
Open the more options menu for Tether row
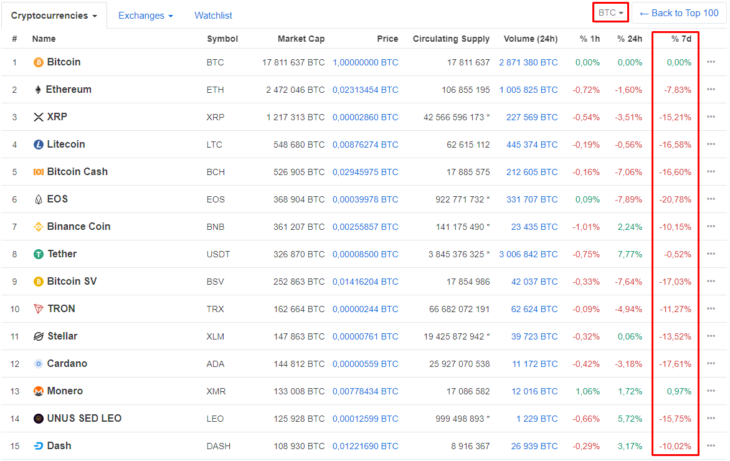pos(711,254)
